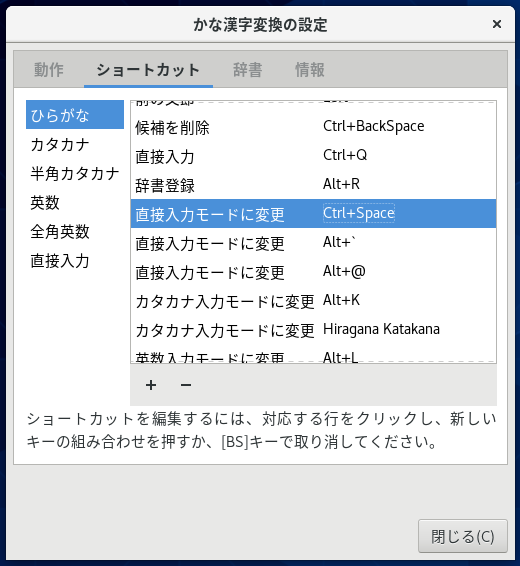
Task: Click the minus icon to remove shortcut
Action: [x=186, y=385]
